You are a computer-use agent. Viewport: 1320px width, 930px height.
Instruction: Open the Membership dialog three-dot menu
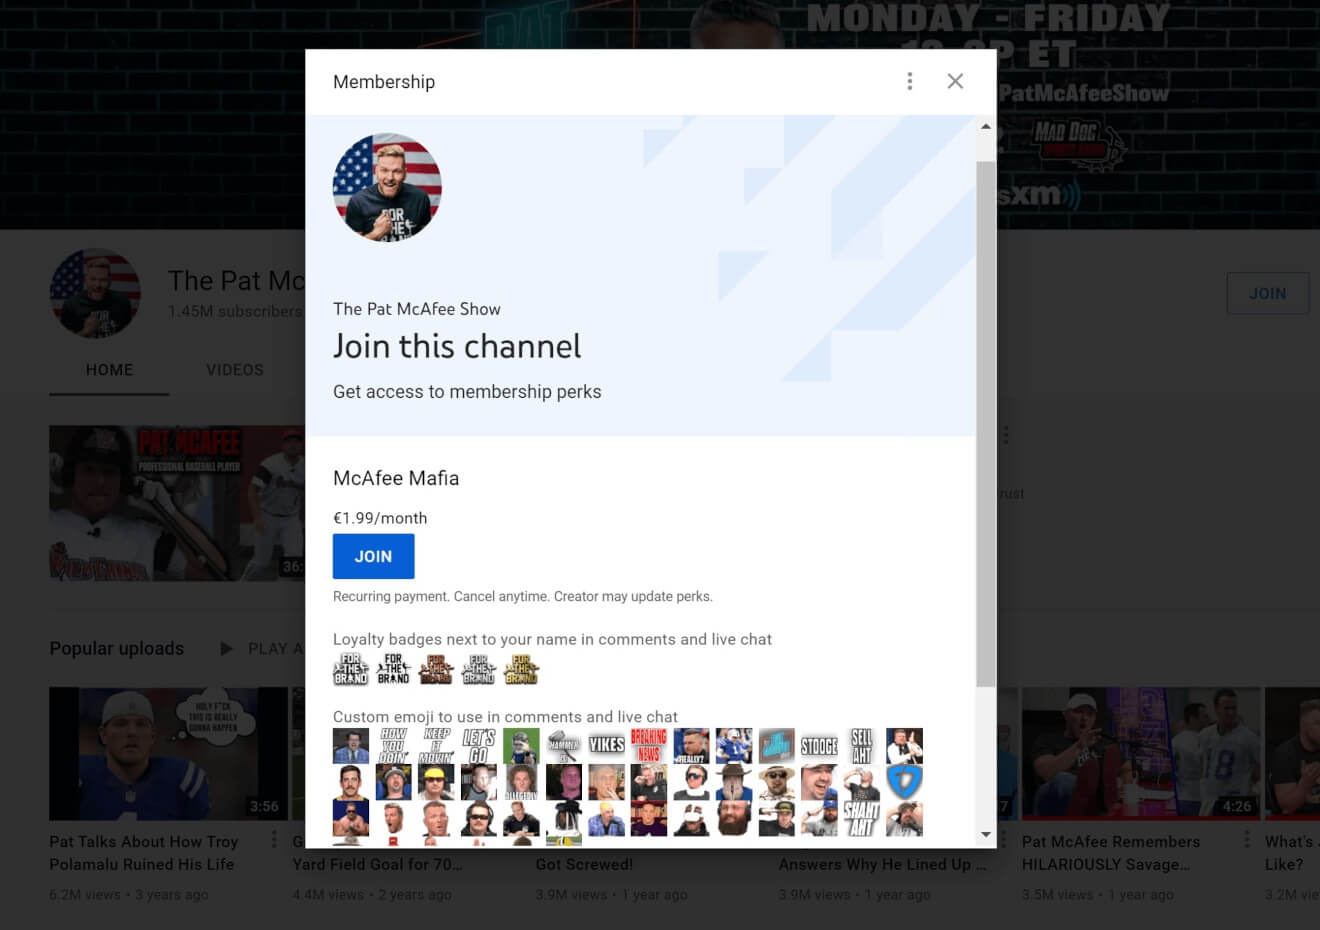coord(909,81)
